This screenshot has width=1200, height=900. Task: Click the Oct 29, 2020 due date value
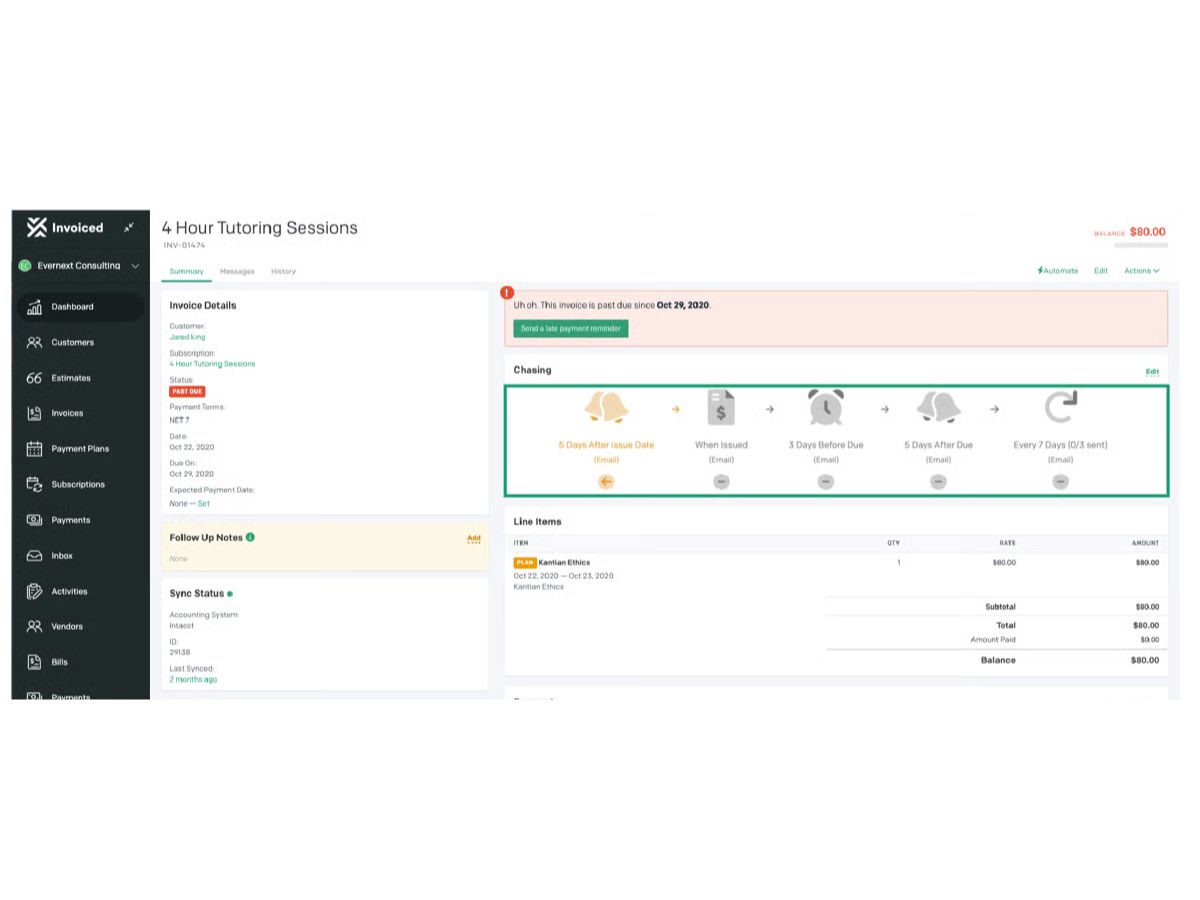point(191,474)
